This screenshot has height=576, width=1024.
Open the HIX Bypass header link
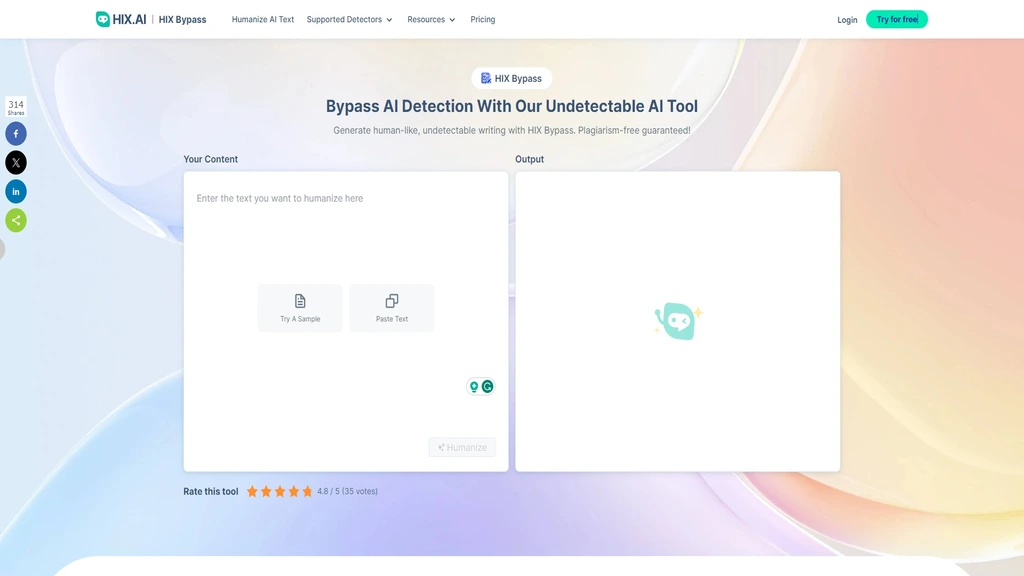[x=182, y=20]
